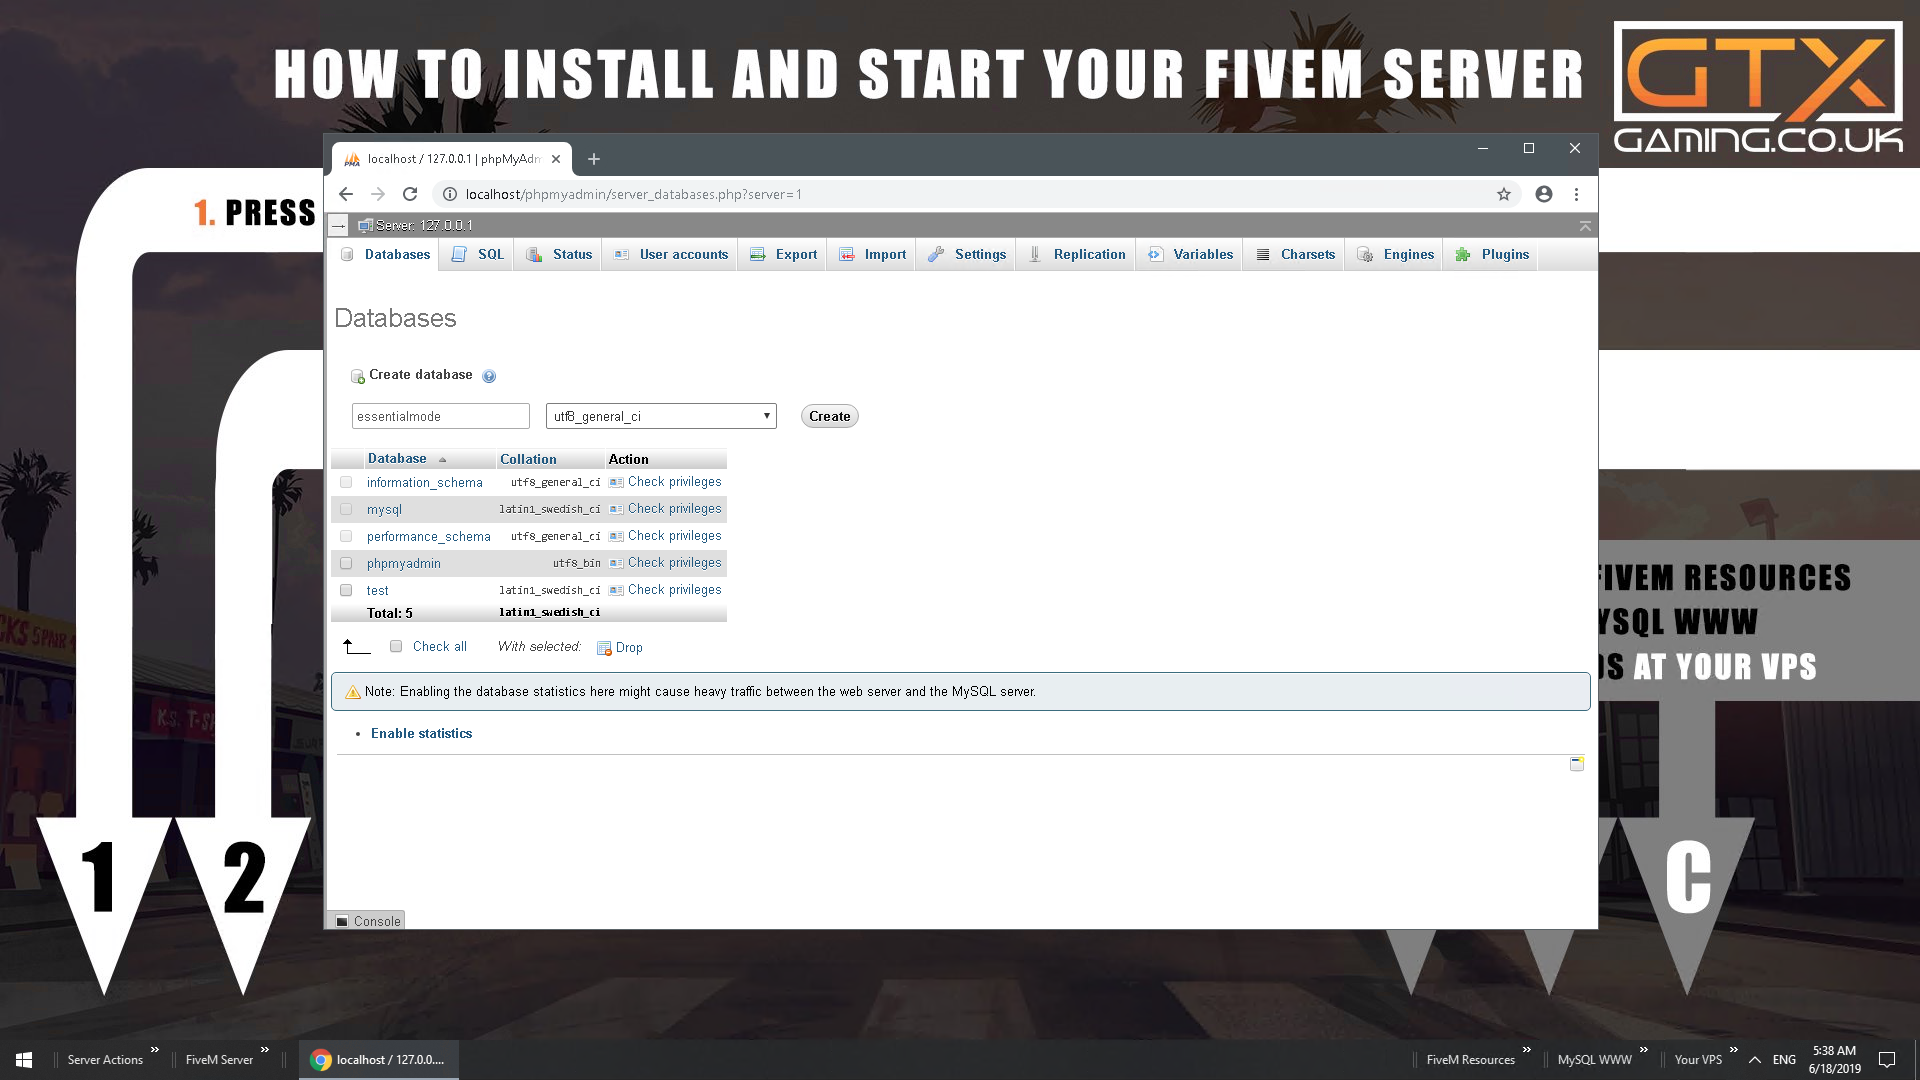Toggle the Check all checkbox

point(396,646)
